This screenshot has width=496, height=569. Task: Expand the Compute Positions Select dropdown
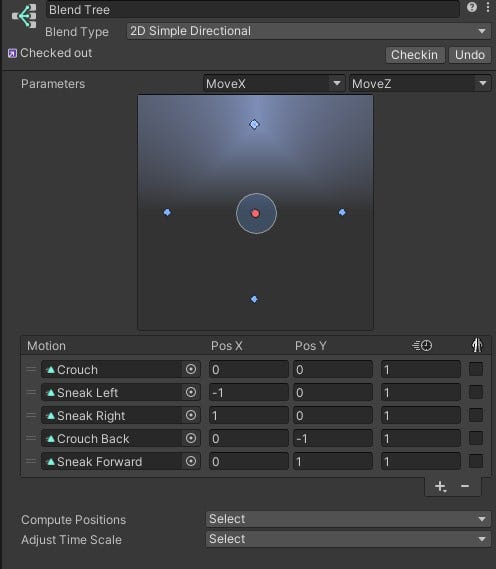348,519
